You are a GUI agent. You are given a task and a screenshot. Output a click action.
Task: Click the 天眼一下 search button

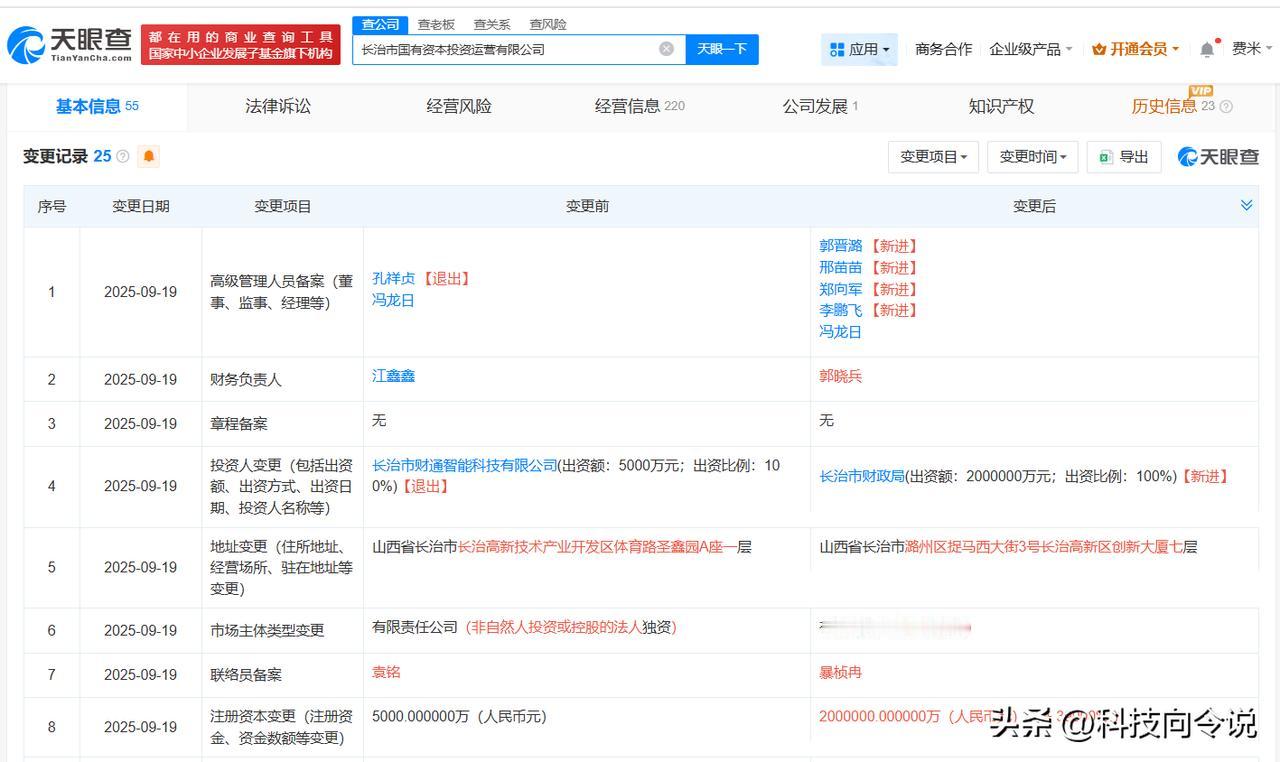tap(722, 49)
